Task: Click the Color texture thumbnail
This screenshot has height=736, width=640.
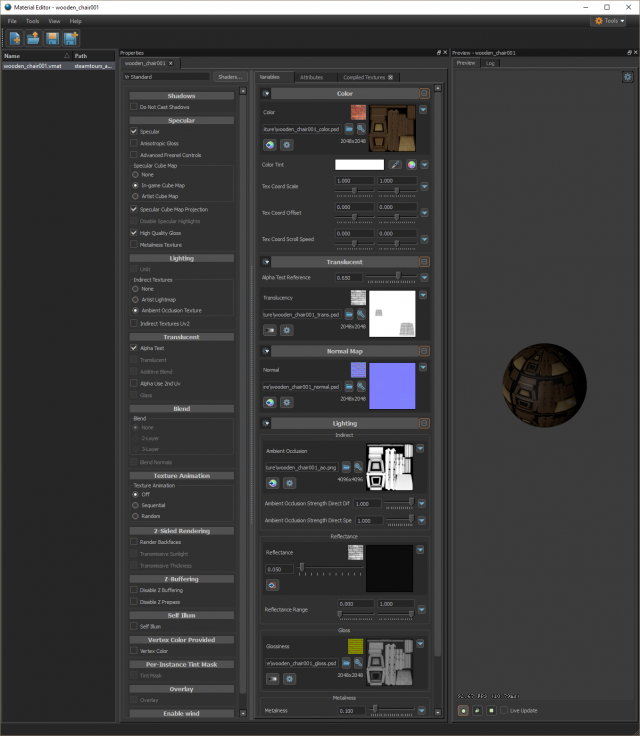Action: (392, 129)
